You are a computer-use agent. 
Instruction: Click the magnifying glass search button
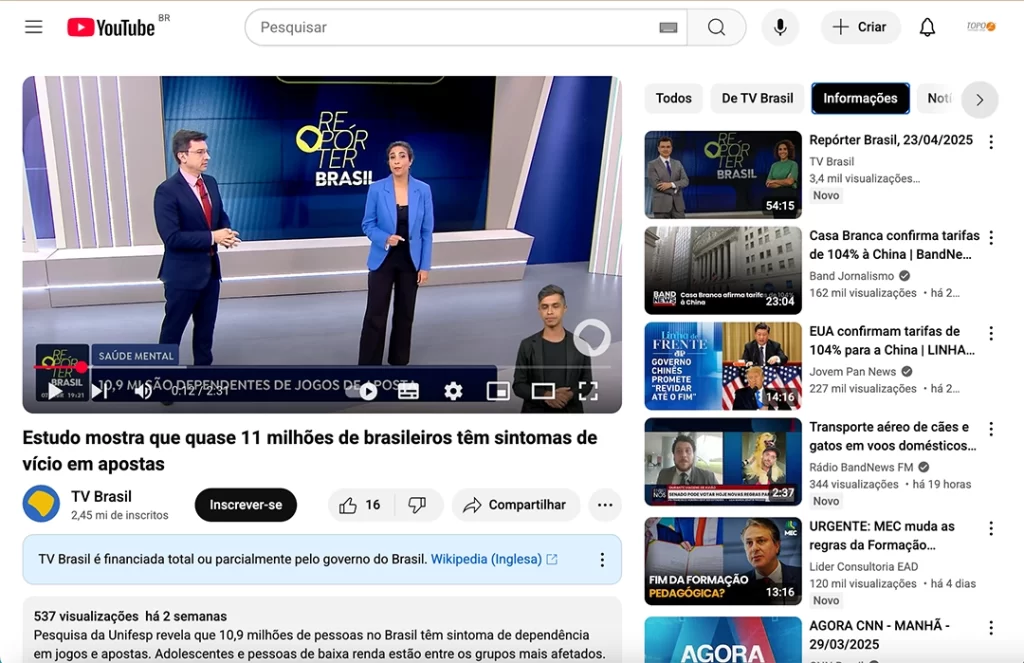point(716,27)
